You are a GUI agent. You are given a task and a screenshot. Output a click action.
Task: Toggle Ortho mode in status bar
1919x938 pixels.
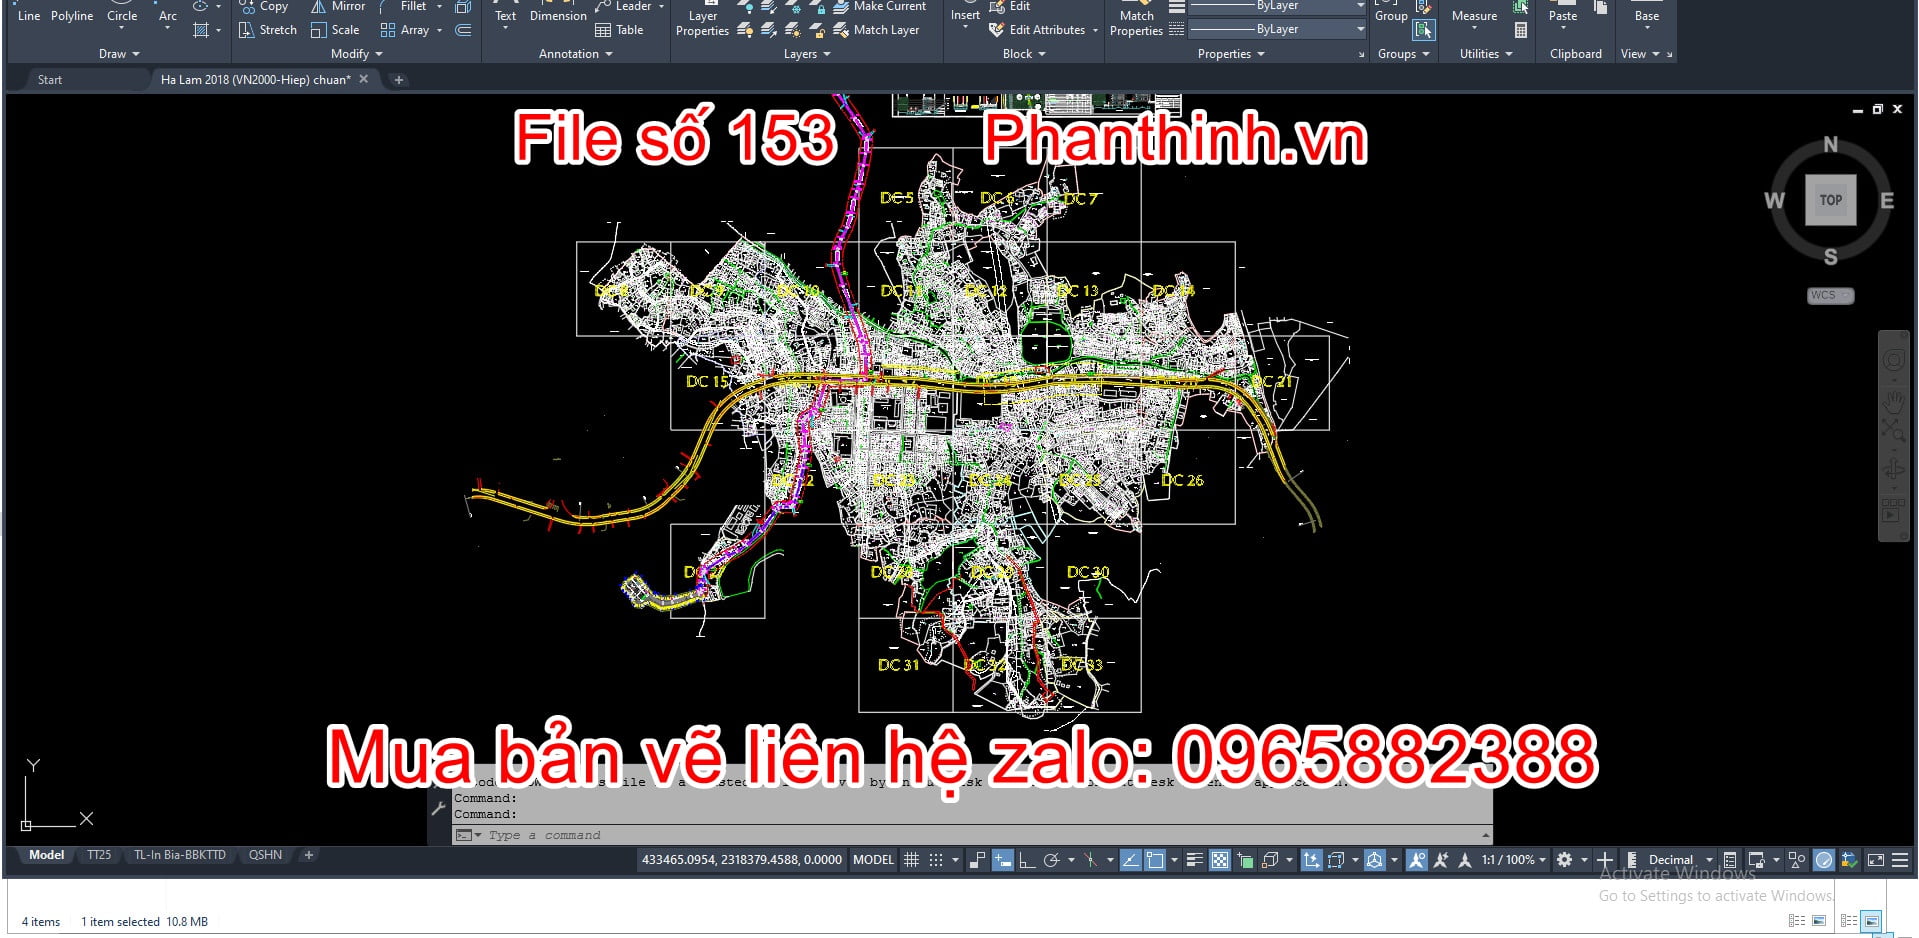[1027, 859]
